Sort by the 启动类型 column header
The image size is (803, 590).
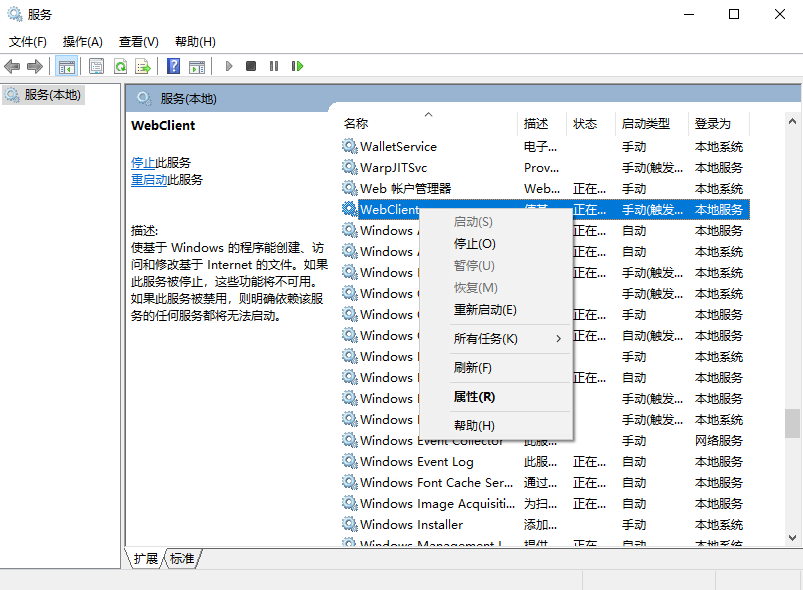(x=645, y=124)
